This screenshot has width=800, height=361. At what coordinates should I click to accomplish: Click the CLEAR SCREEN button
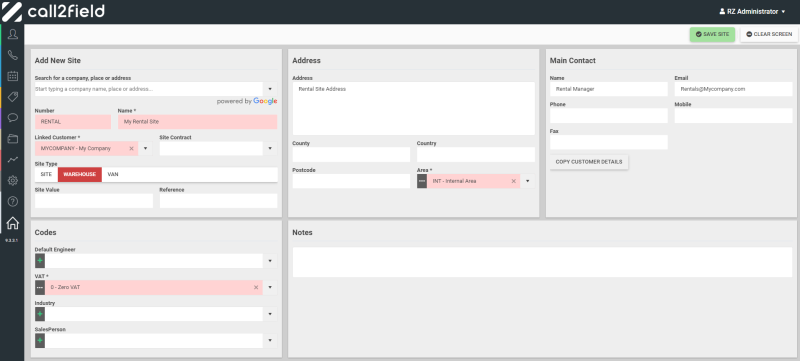(x=769, y=34)
